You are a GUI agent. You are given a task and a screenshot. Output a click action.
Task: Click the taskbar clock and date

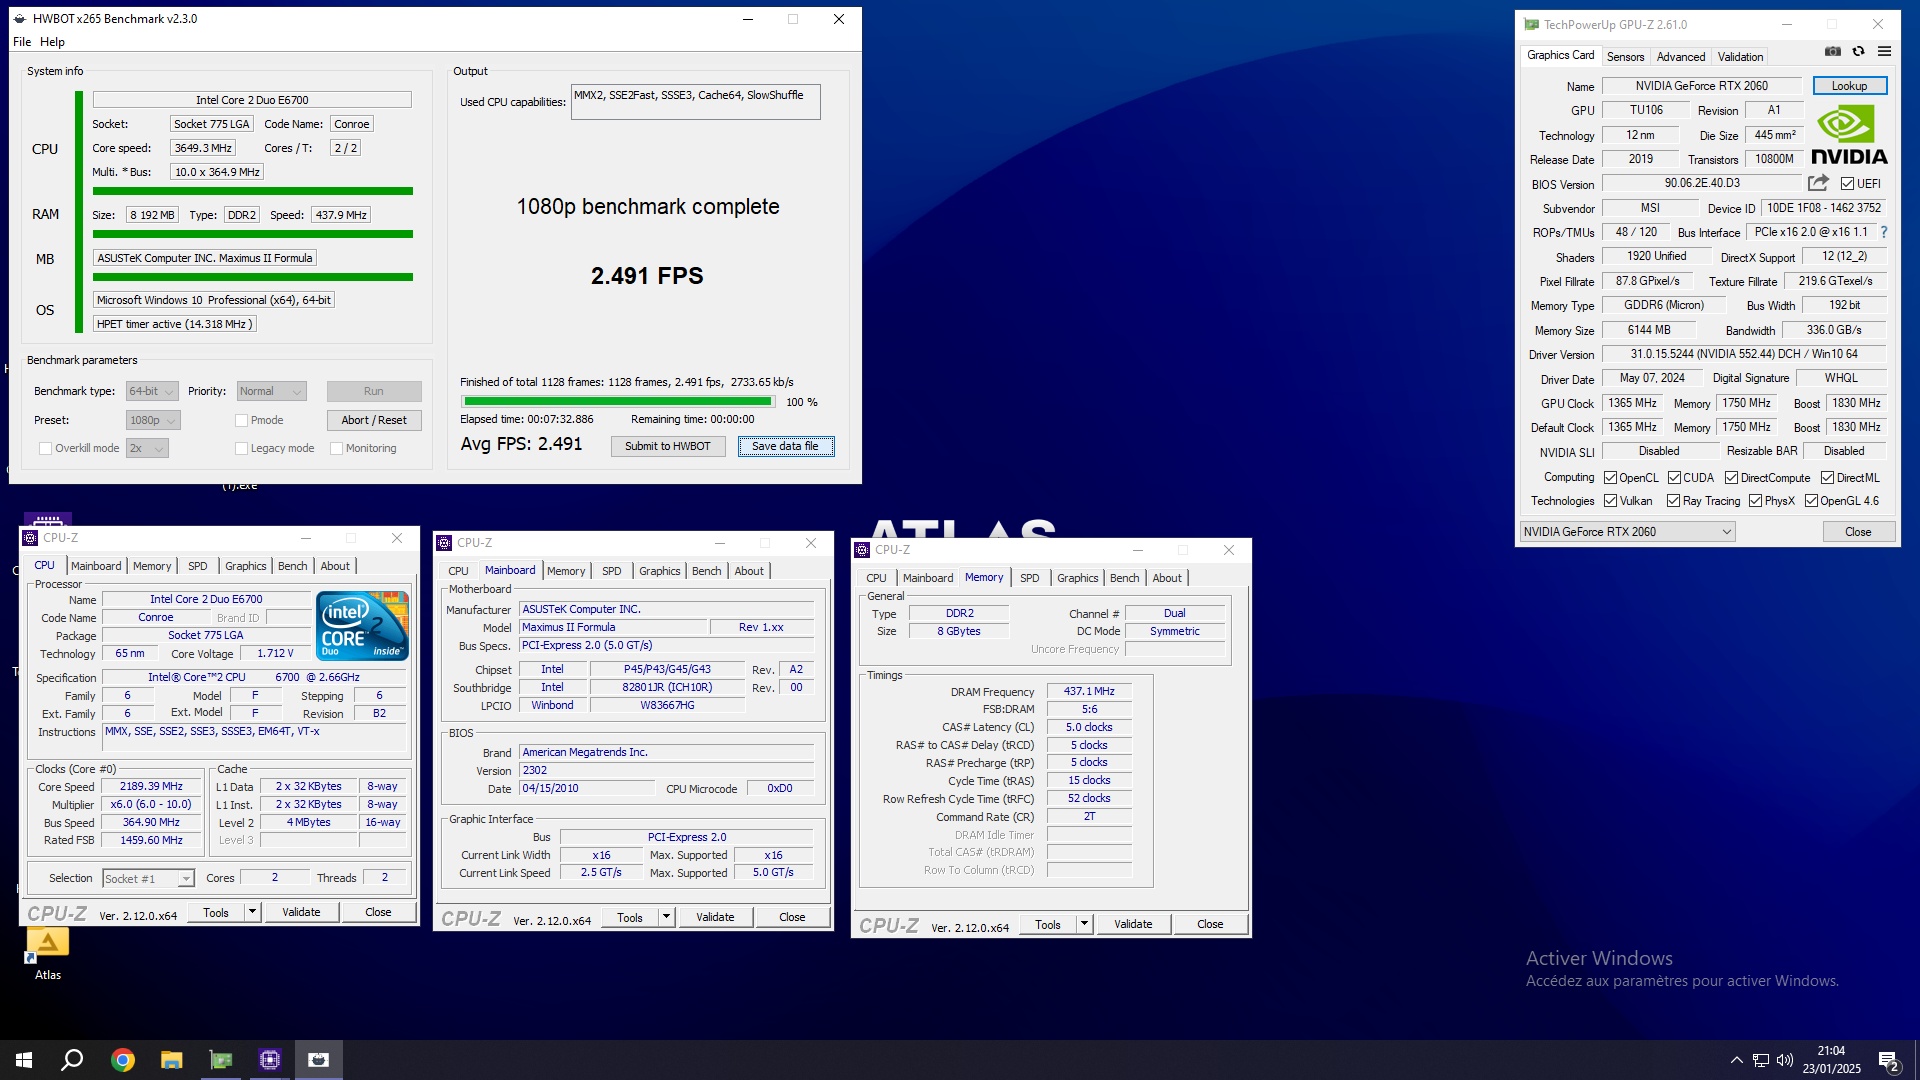point(1831,1060)
